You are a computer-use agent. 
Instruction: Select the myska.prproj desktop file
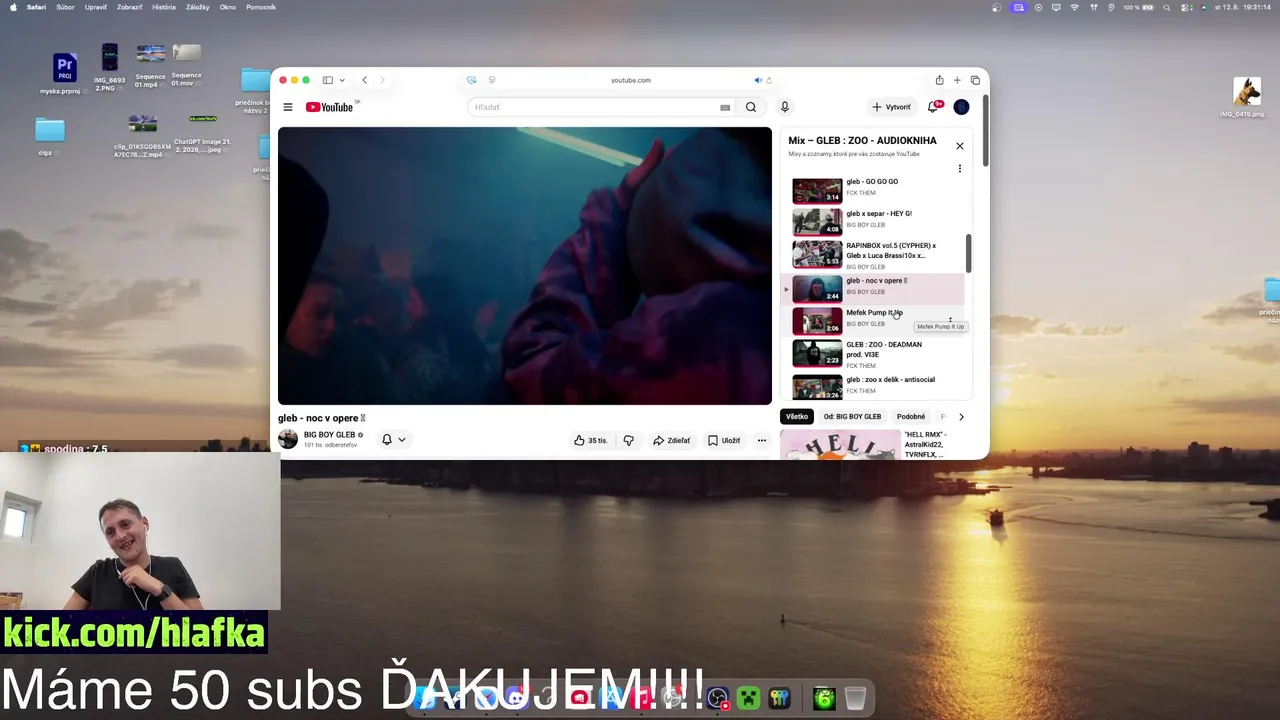pyautogui.click(x=64, y=73)
